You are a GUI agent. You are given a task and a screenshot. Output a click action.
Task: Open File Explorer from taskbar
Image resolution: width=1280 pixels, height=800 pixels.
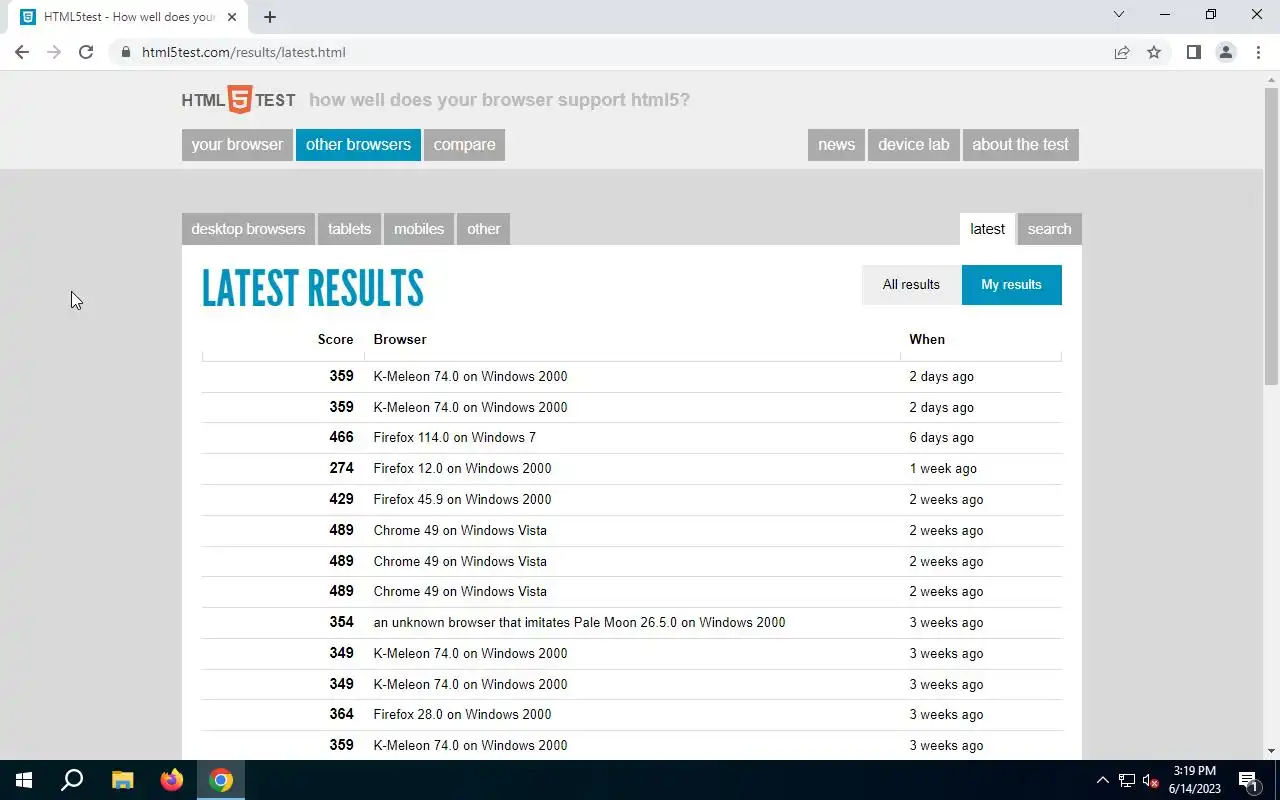[122, 780]
